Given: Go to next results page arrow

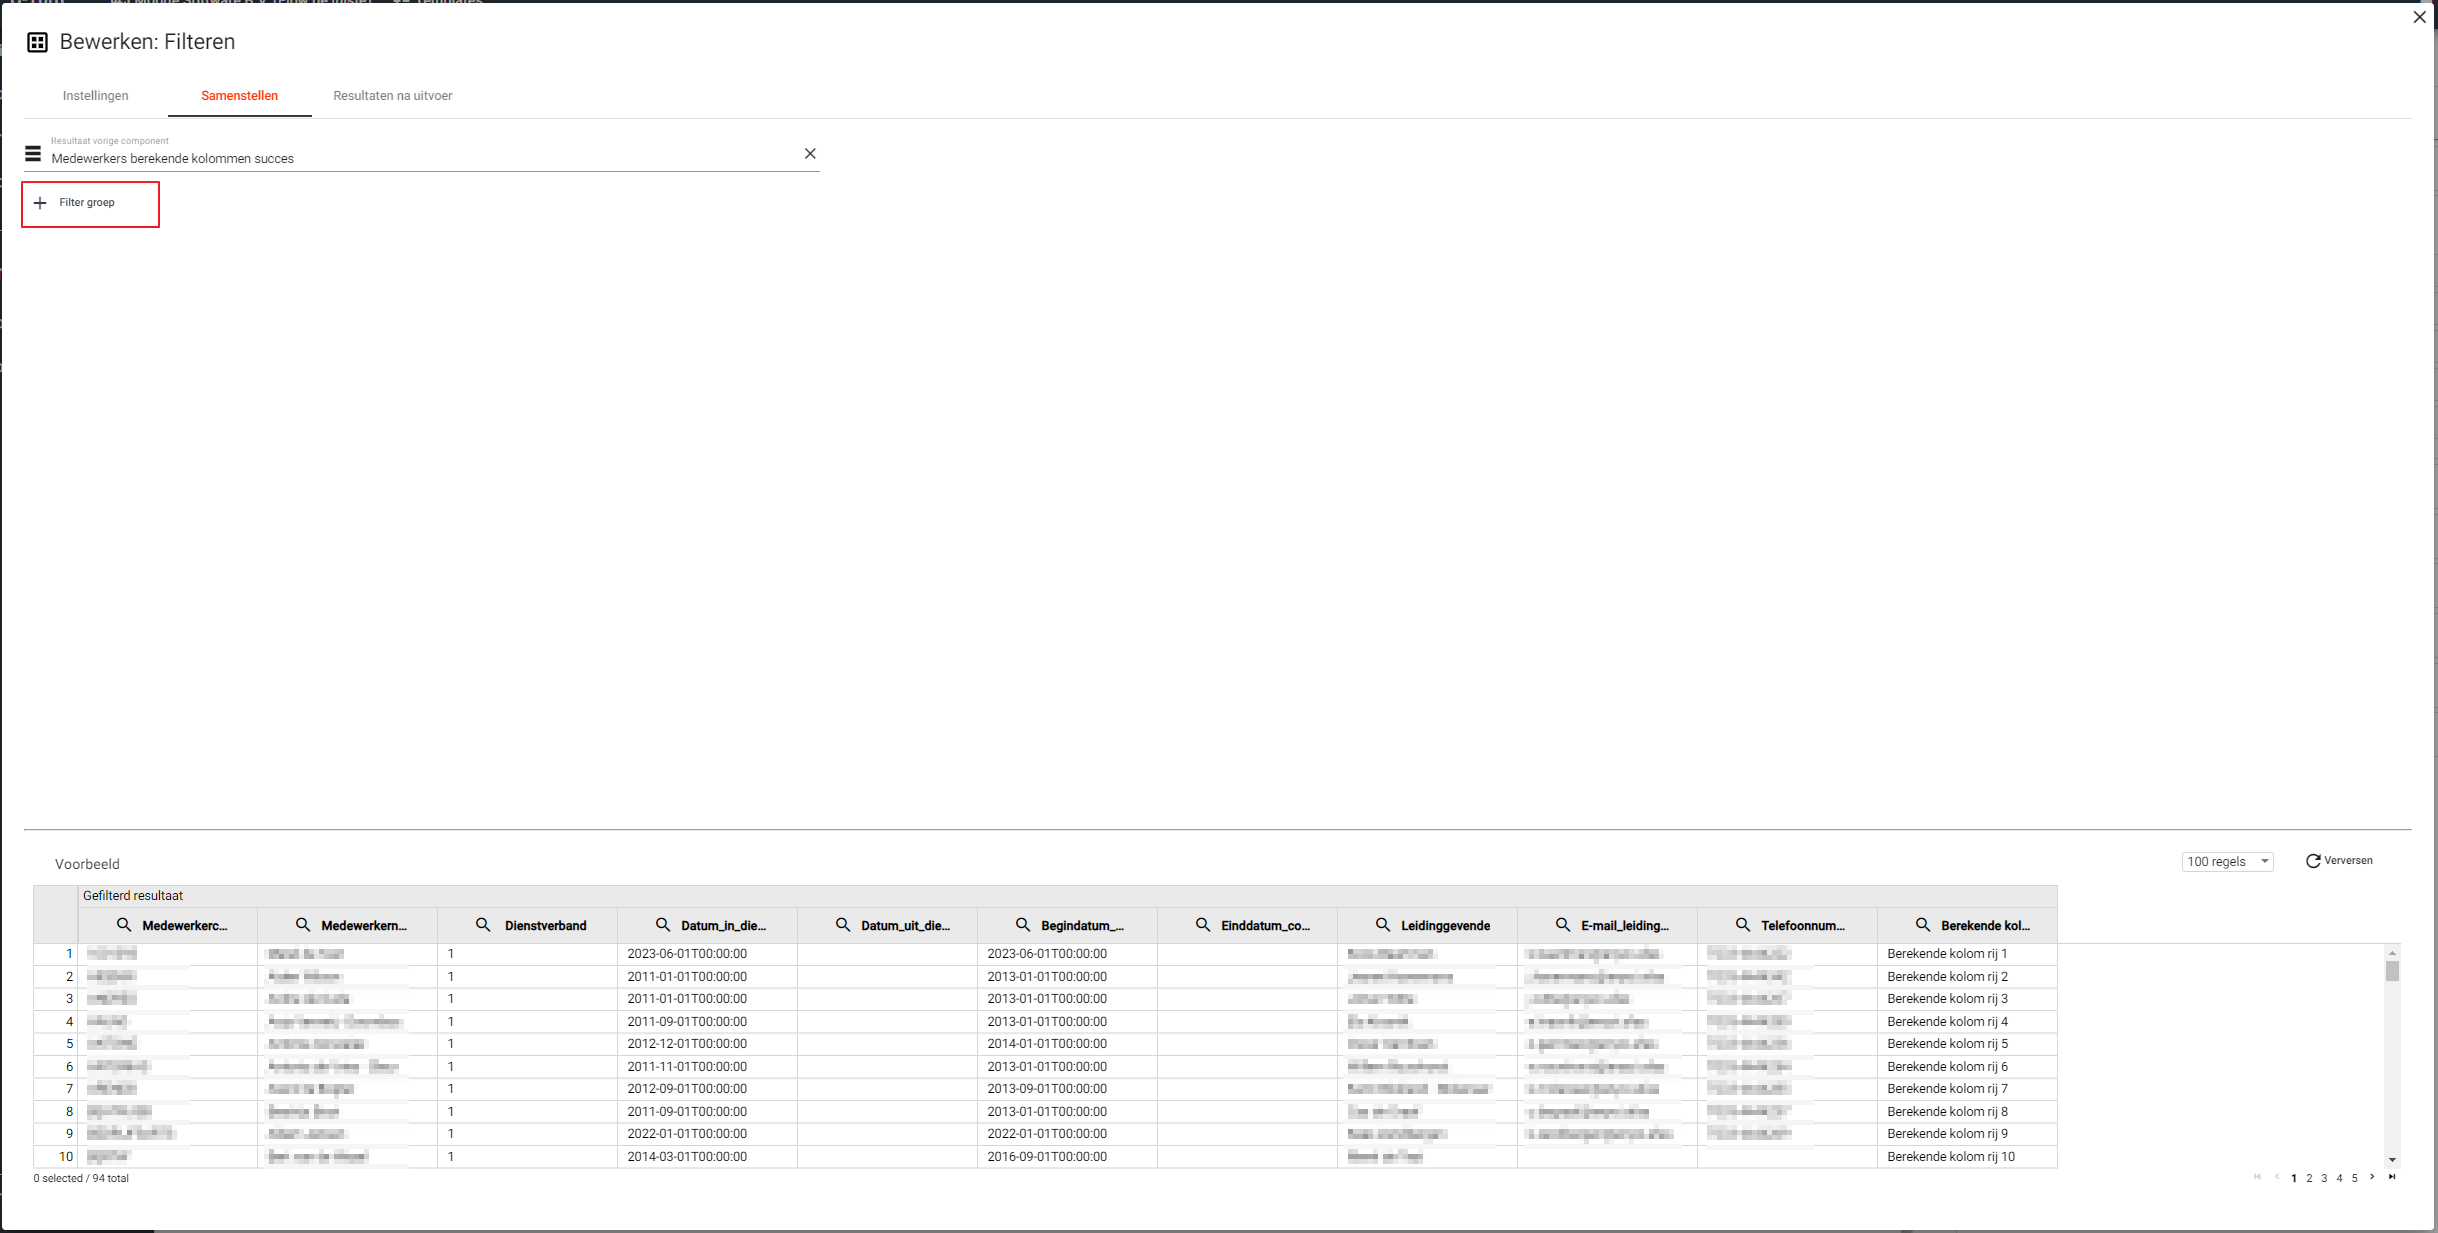Looking at the screenshot, I should pos(2372,1177).
